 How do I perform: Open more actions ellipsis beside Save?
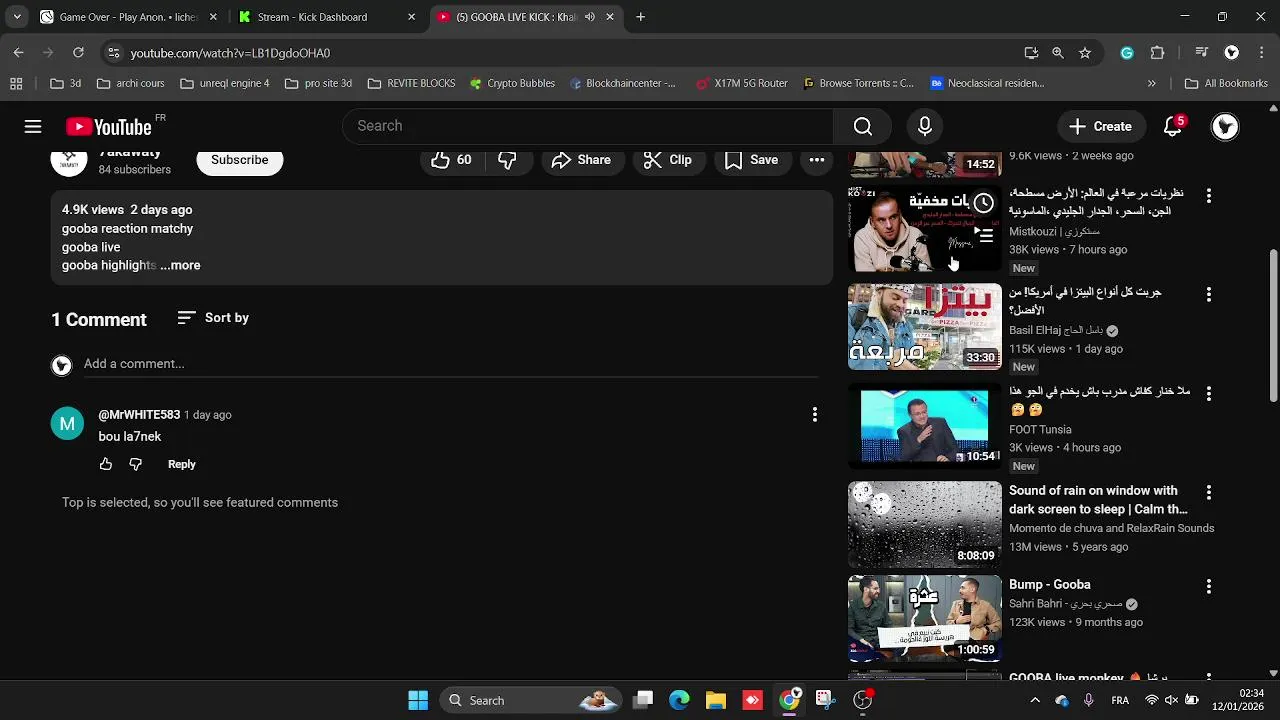(817, 160)
